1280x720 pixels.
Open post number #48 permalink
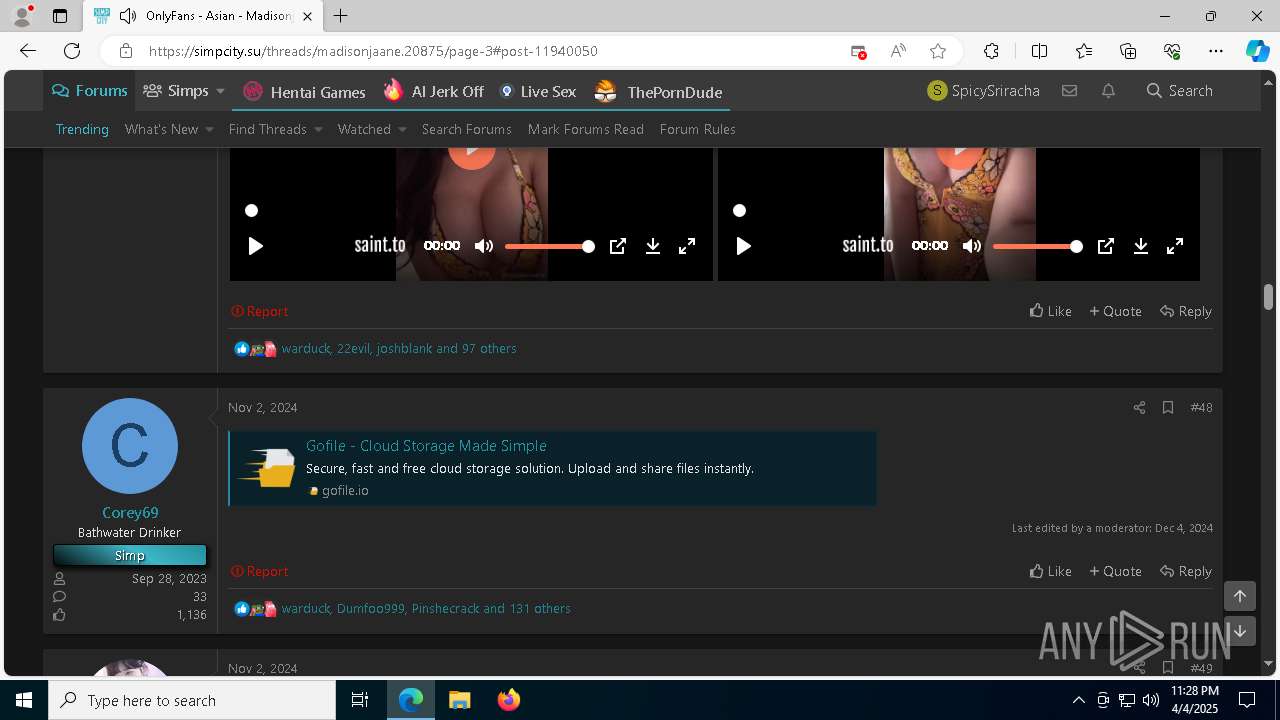[x=1201, y=407]
